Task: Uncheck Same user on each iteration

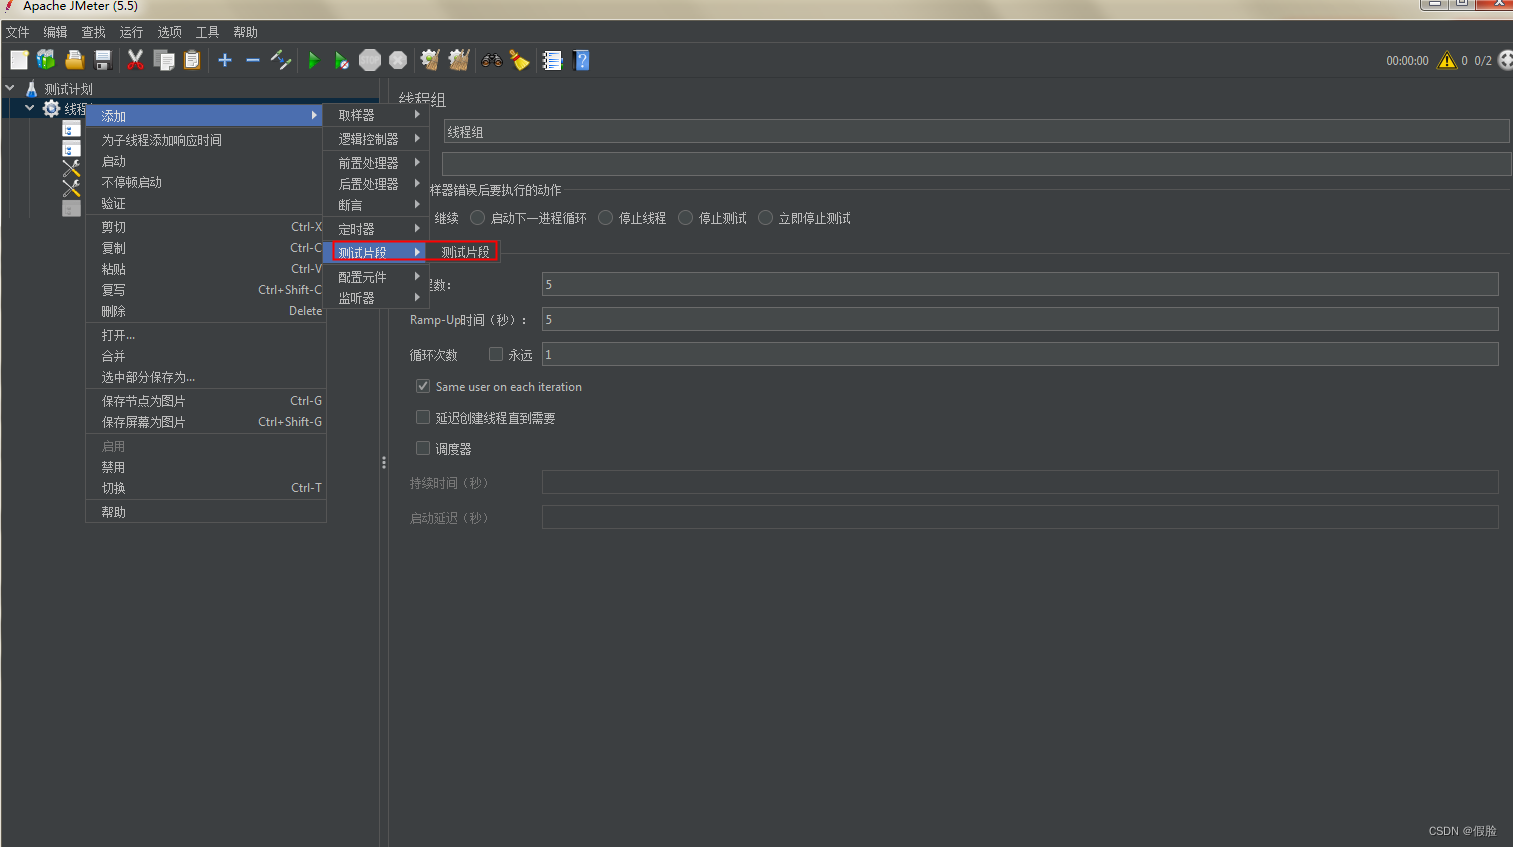Action: tap(423, 386)
